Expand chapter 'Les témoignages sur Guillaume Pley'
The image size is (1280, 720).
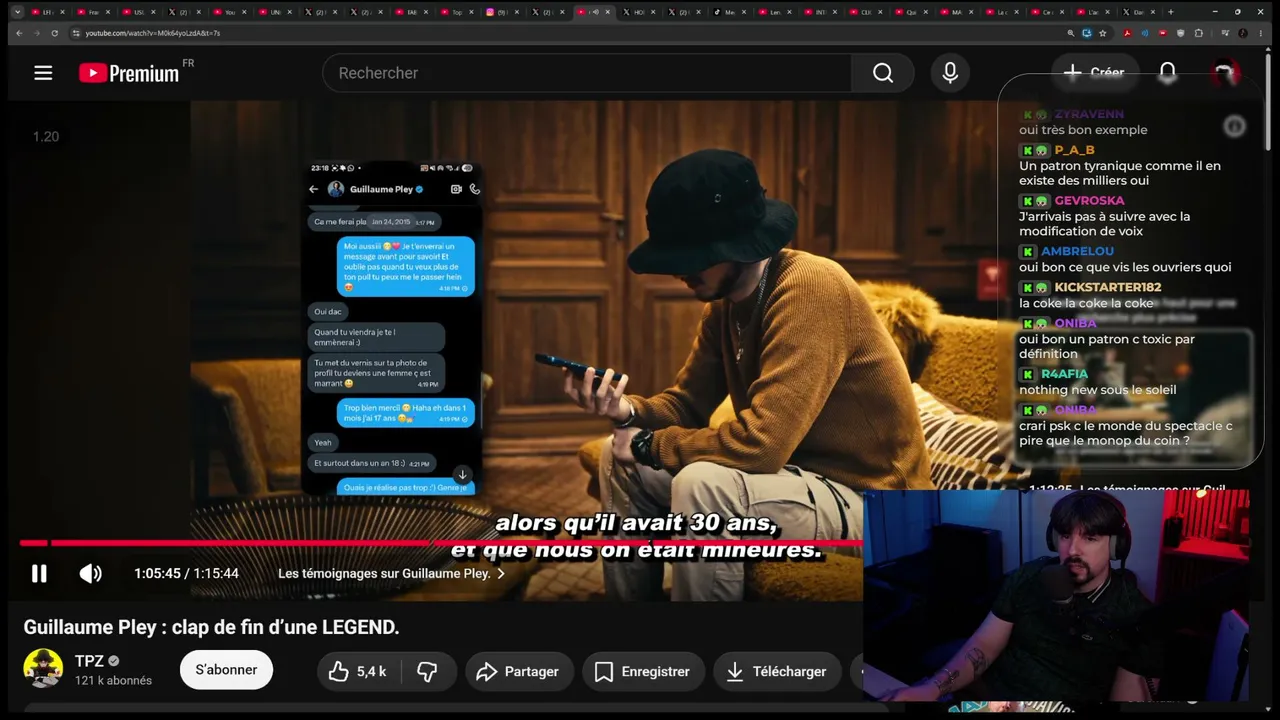tap(392, 573)
